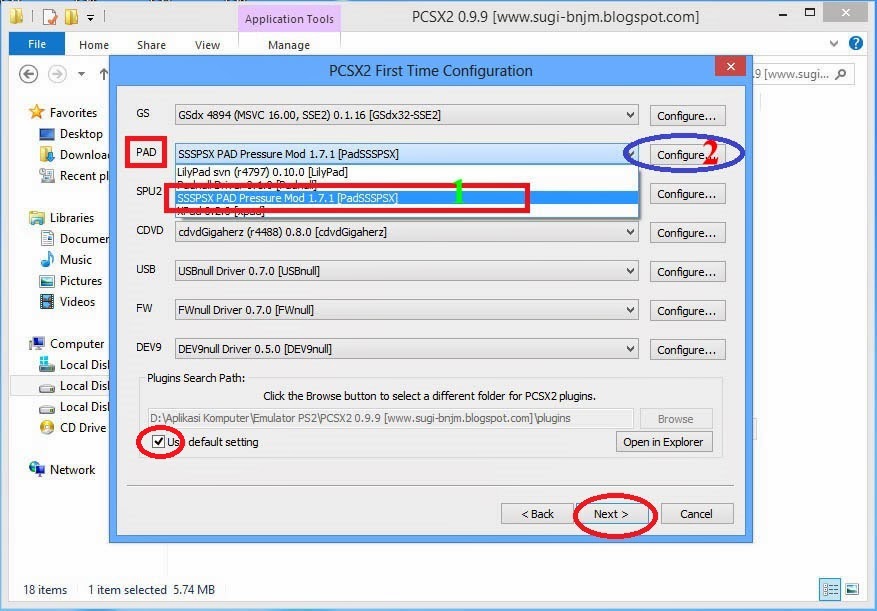Switch to the Share ribbon tab
Image resolution: width=877 pixels, height=611 pixels.
151,45
